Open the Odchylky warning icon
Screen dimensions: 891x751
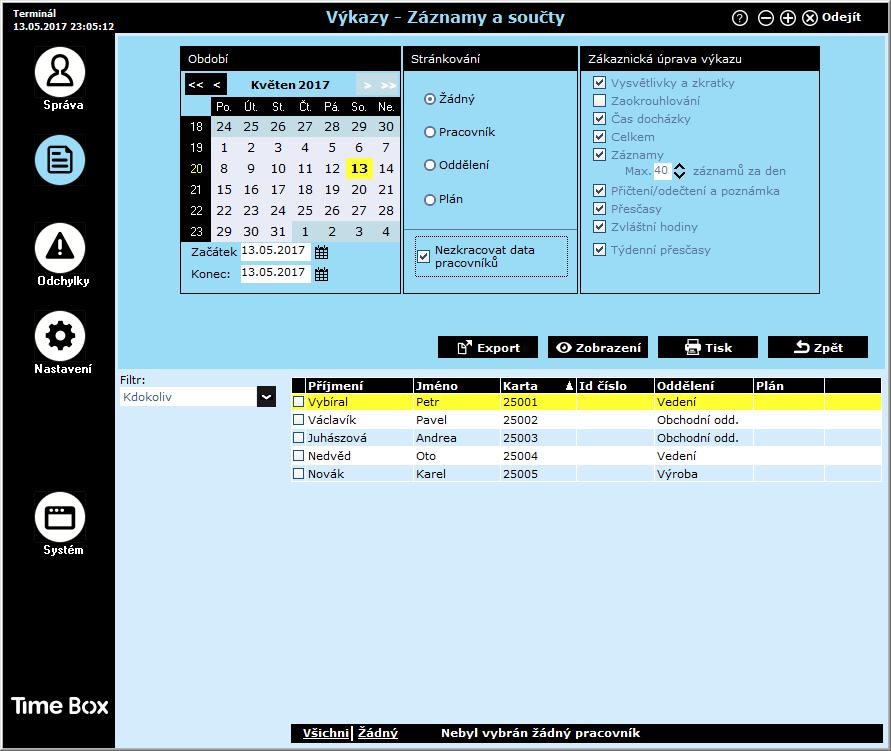tap(60, 248)
